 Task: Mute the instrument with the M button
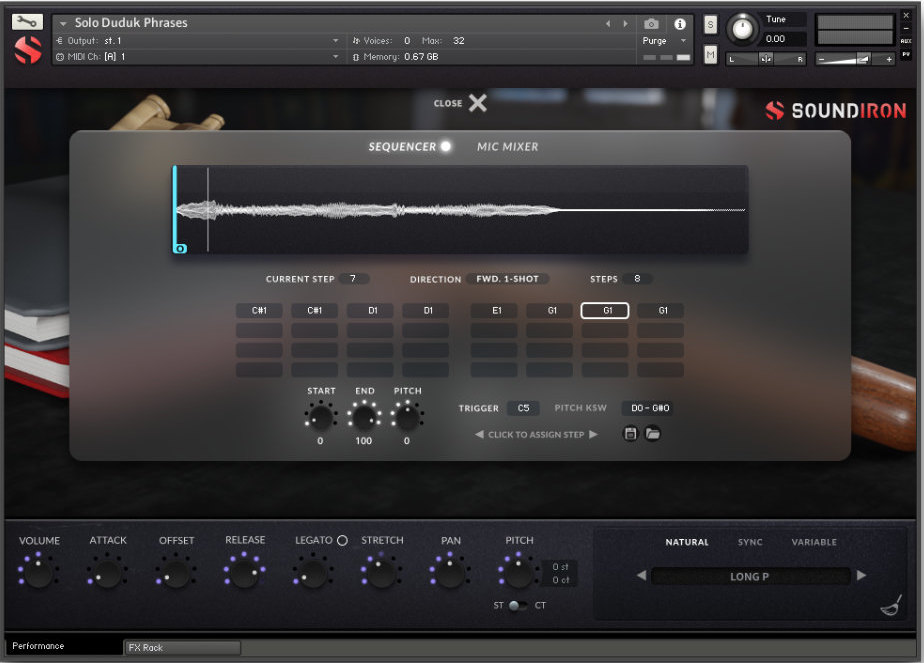[710, 56]
